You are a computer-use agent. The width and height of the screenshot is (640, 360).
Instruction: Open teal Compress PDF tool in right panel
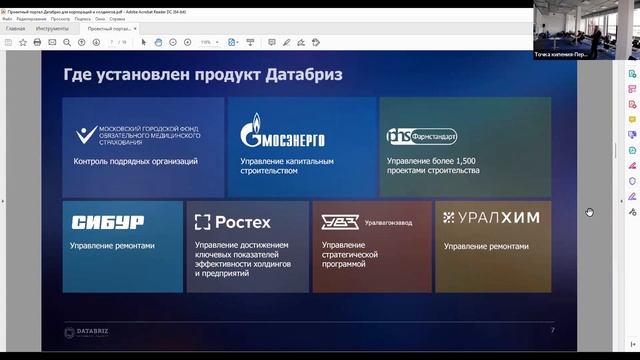tap(632, 150)
